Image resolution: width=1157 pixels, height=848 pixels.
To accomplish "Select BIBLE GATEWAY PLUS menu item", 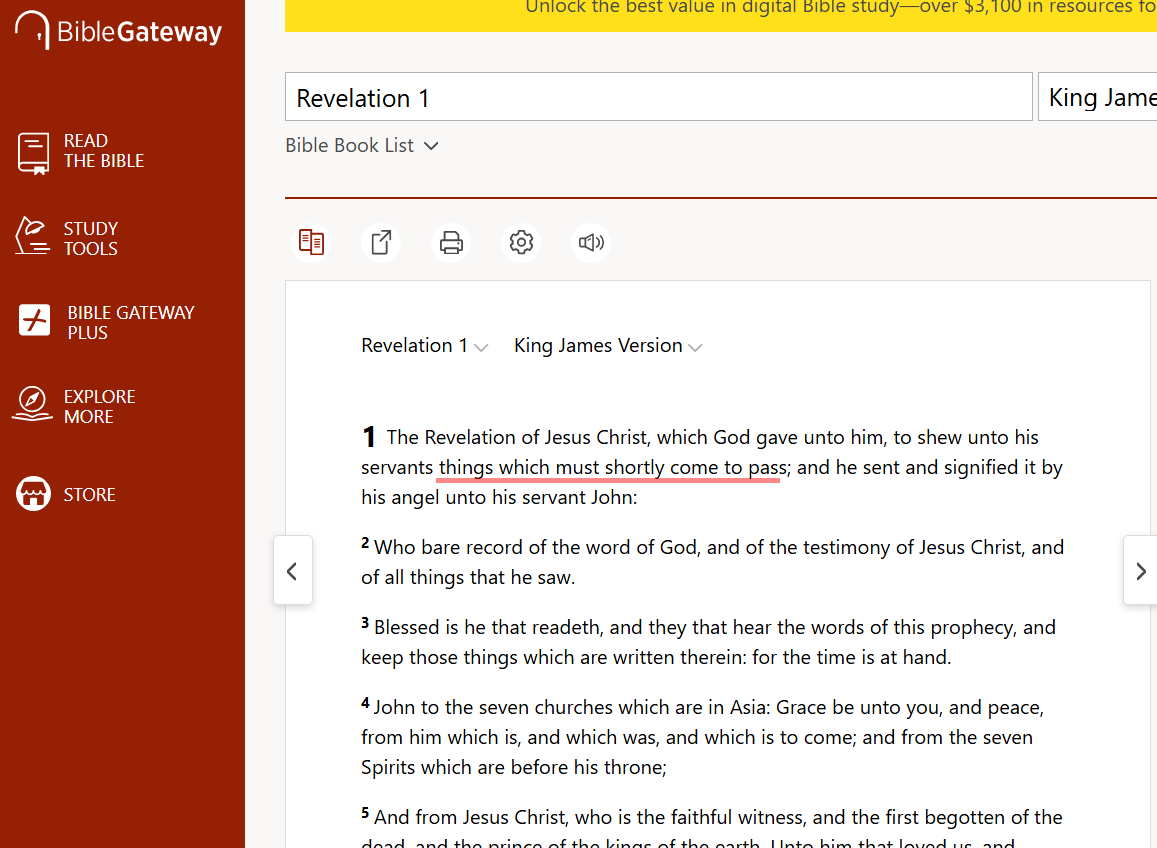I will 131,323.
